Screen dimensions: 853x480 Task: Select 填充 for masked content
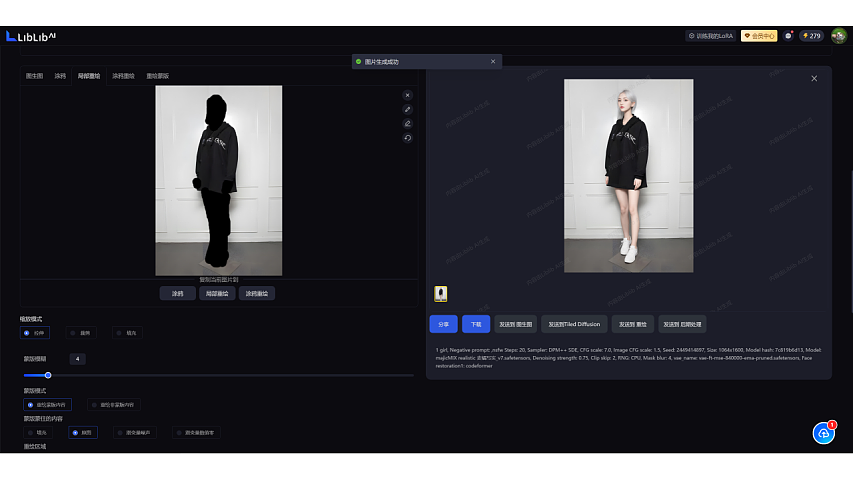point(38,433)
